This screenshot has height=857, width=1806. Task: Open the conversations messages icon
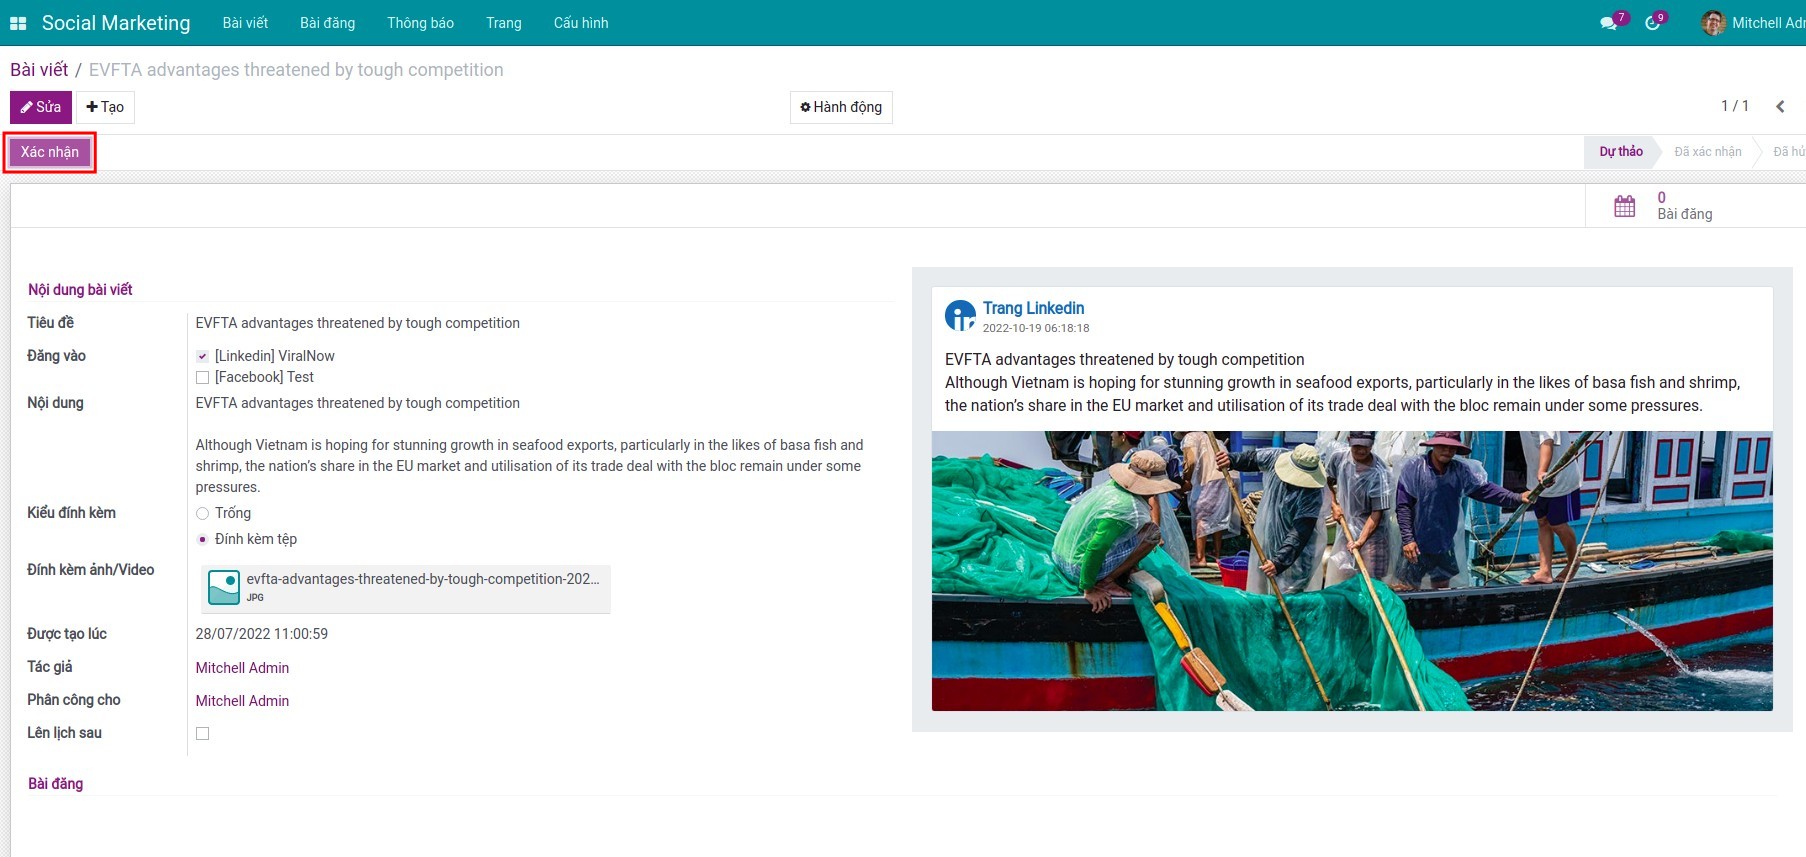[1608, 23]
